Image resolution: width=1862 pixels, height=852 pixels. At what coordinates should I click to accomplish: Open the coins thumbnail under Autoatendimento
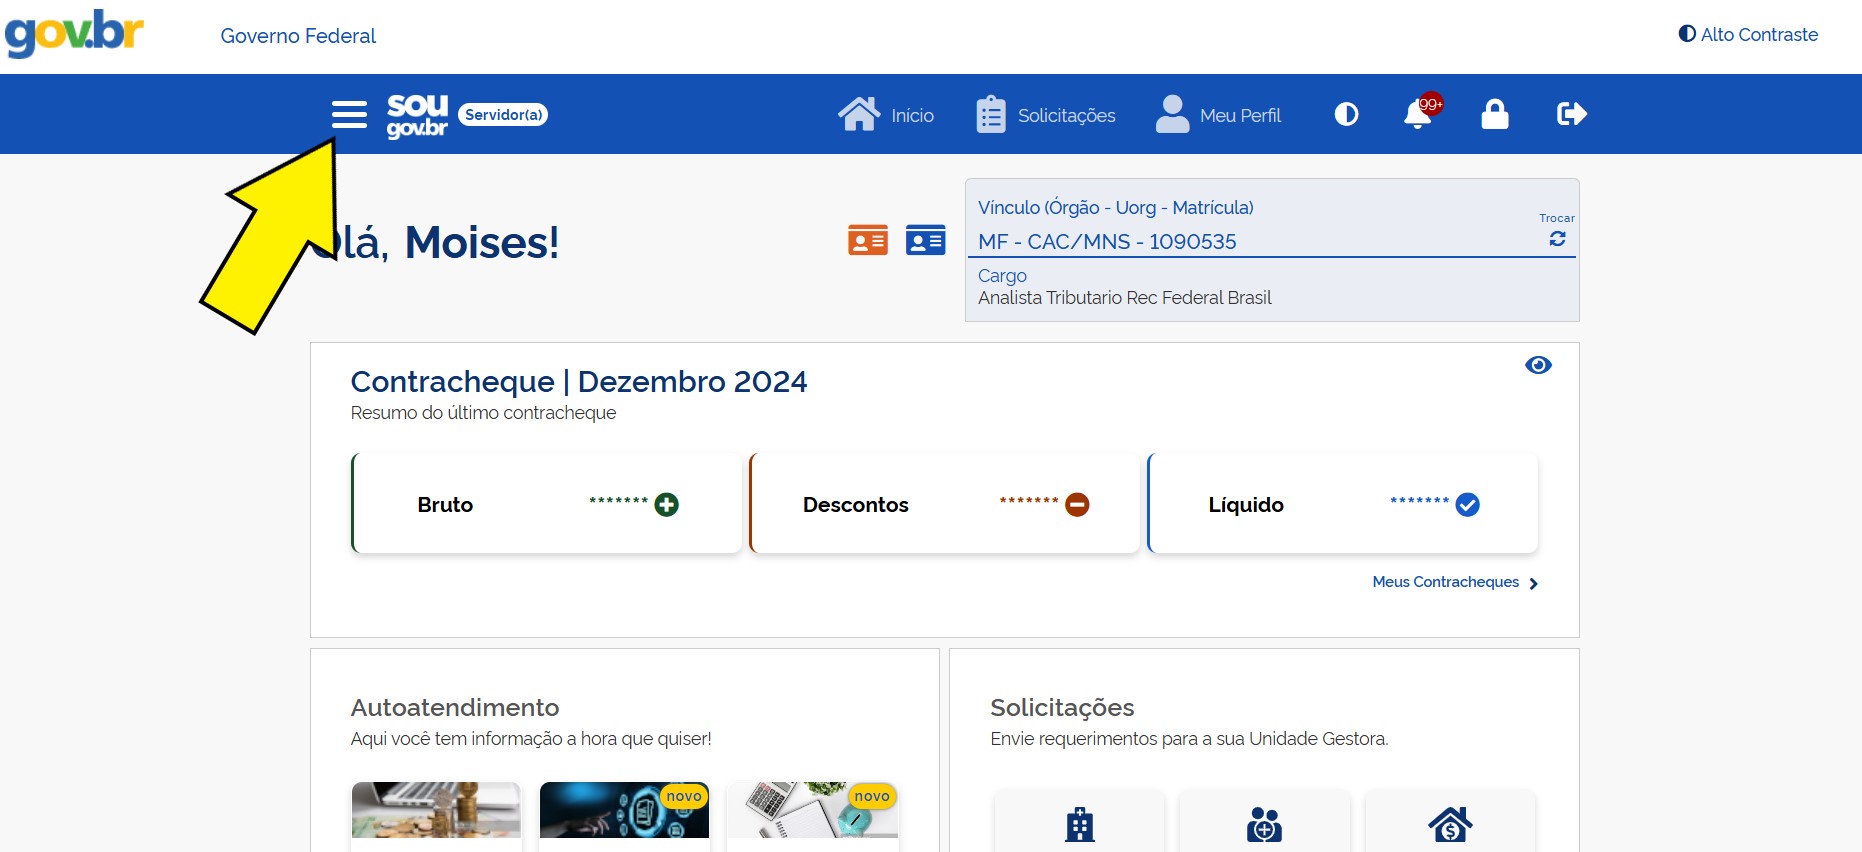coord(436,811)
